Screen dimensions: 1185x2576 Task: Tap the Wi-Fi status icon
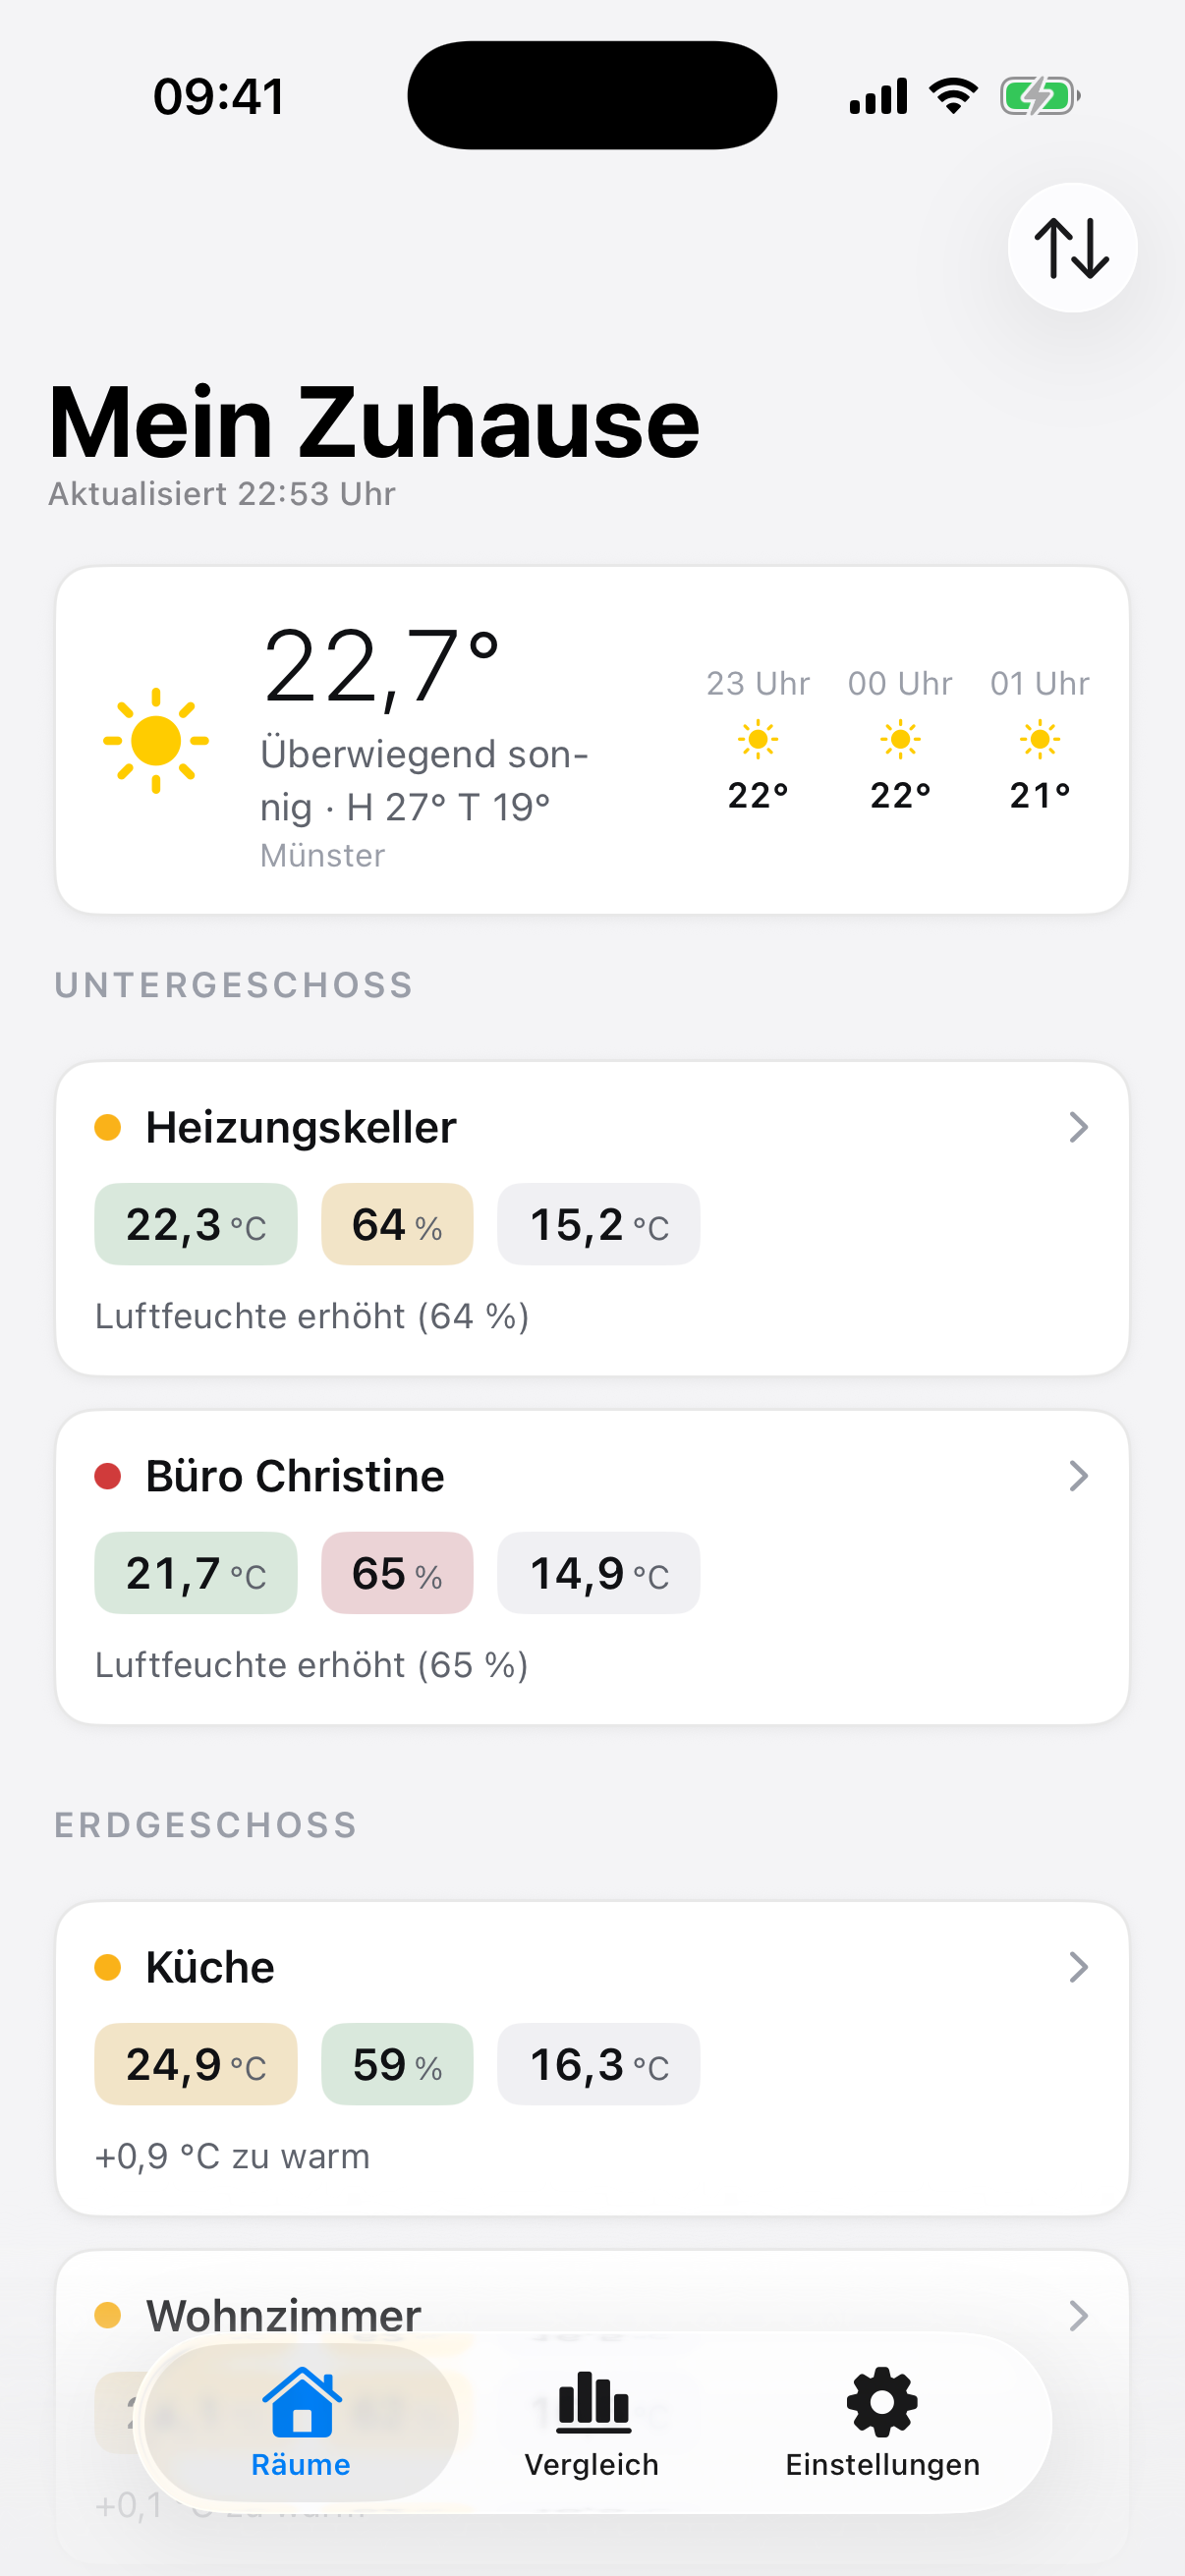(x=954, y=97)
